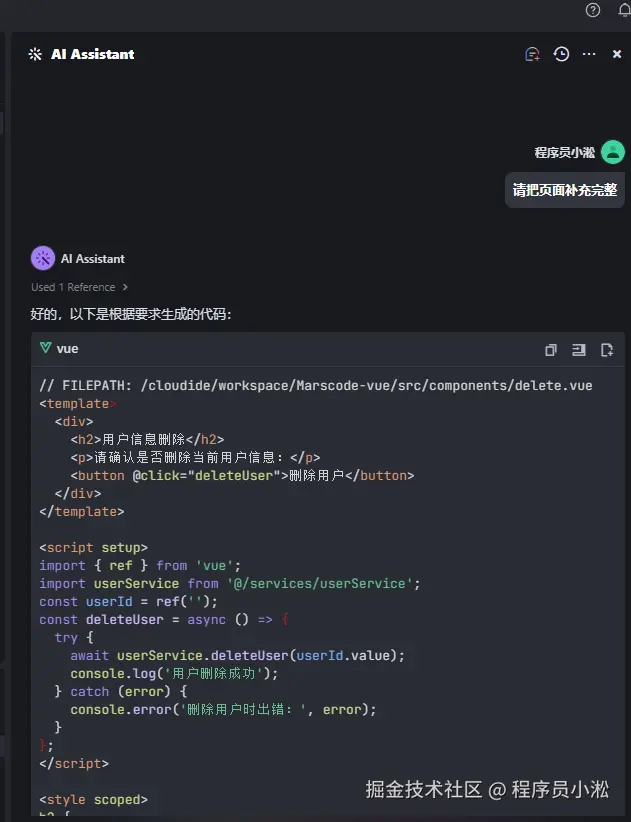The image size is (631, 822).
Task: Click the vue language label
Action: pyautogui.click(x=68, y=349)
